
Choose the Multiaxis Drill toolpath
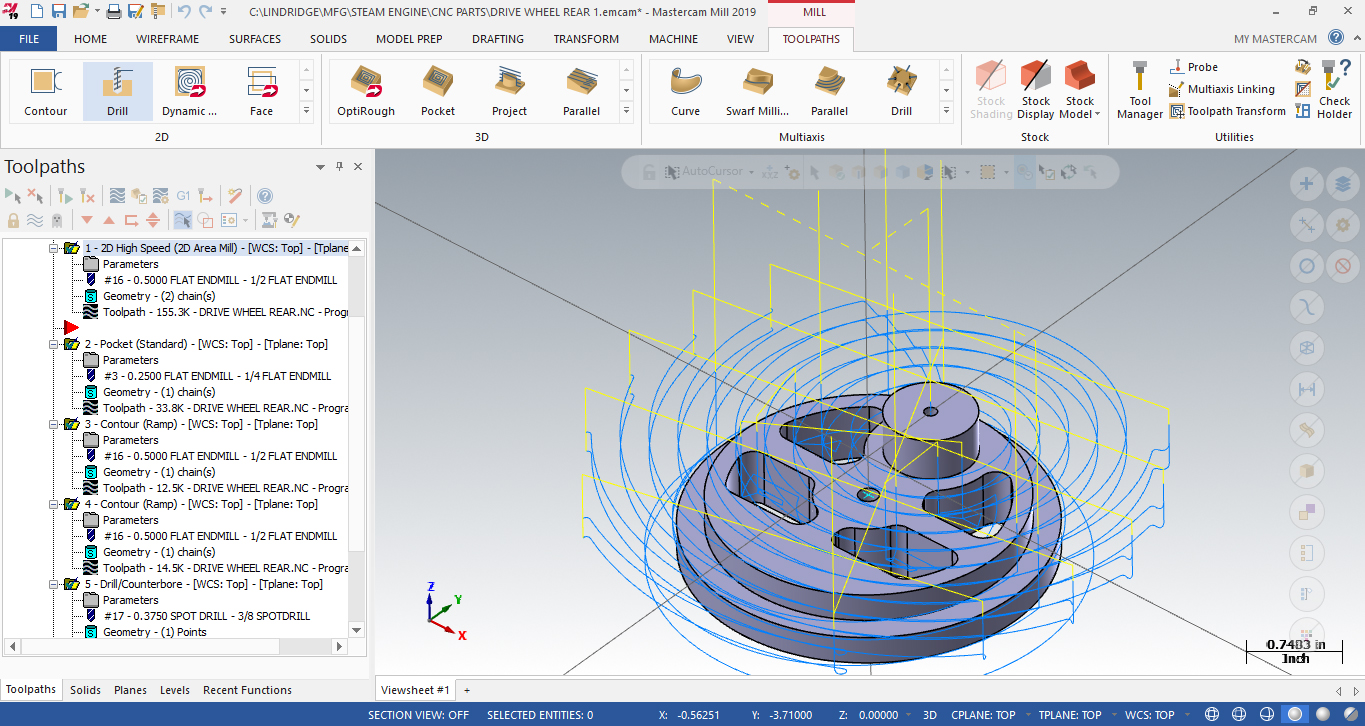click(901, 91)
